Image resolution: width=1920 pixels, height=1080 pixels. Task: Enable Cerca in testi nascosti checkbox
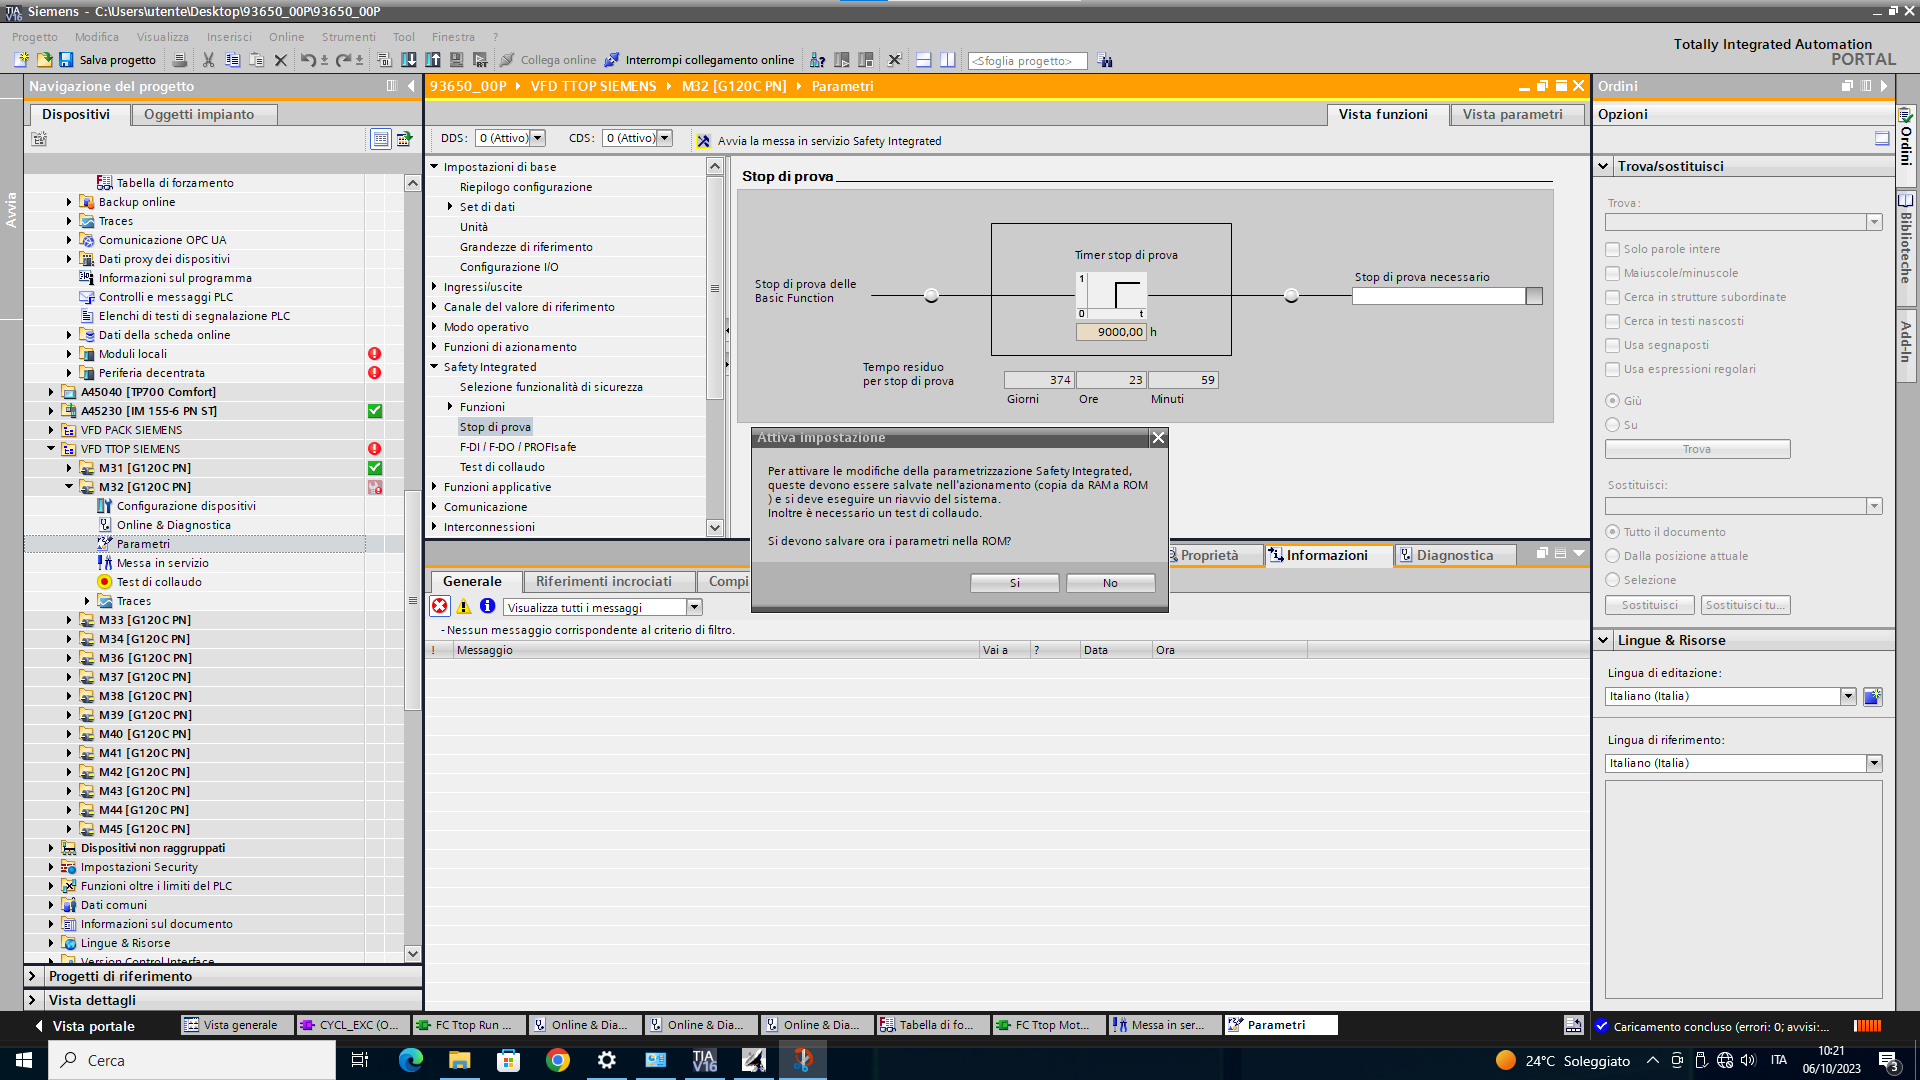[1612, 321]
